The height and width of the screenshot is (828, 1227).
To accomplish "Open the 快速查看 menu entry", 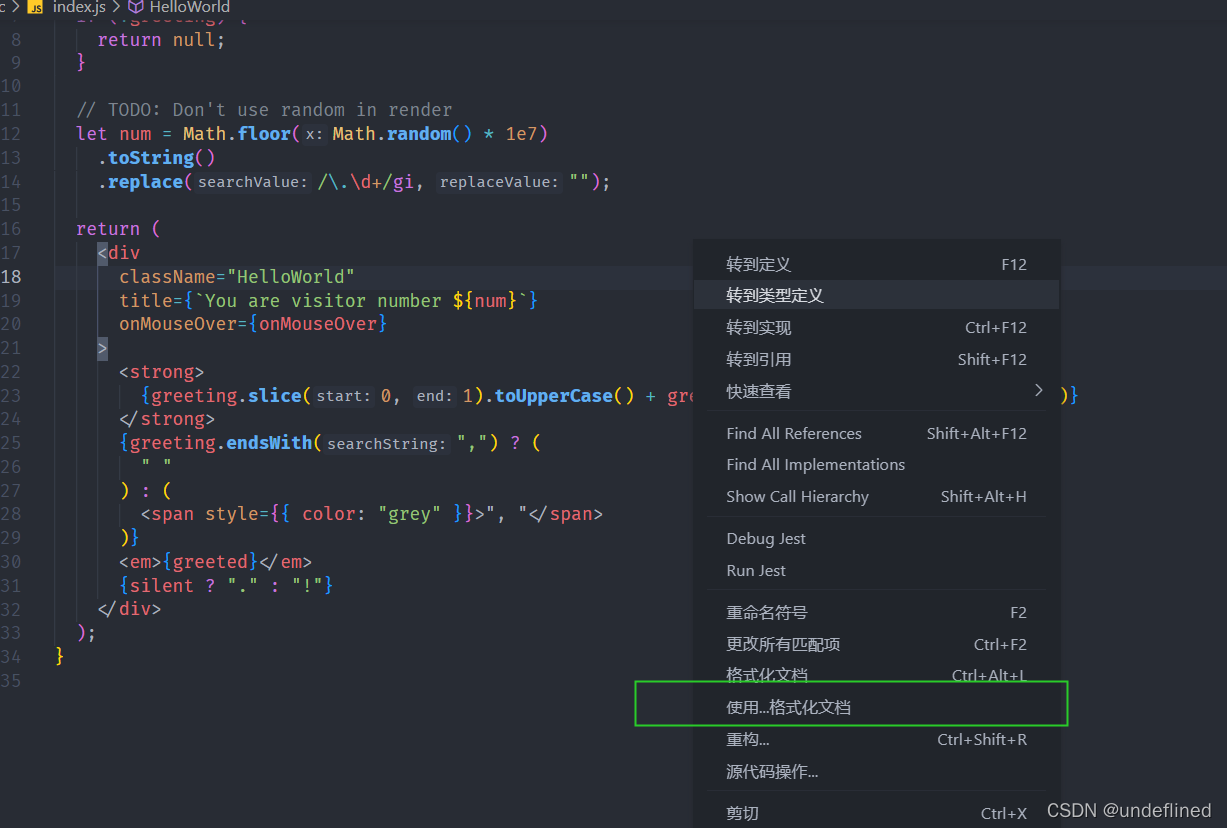I will click(x=876, y=391).
